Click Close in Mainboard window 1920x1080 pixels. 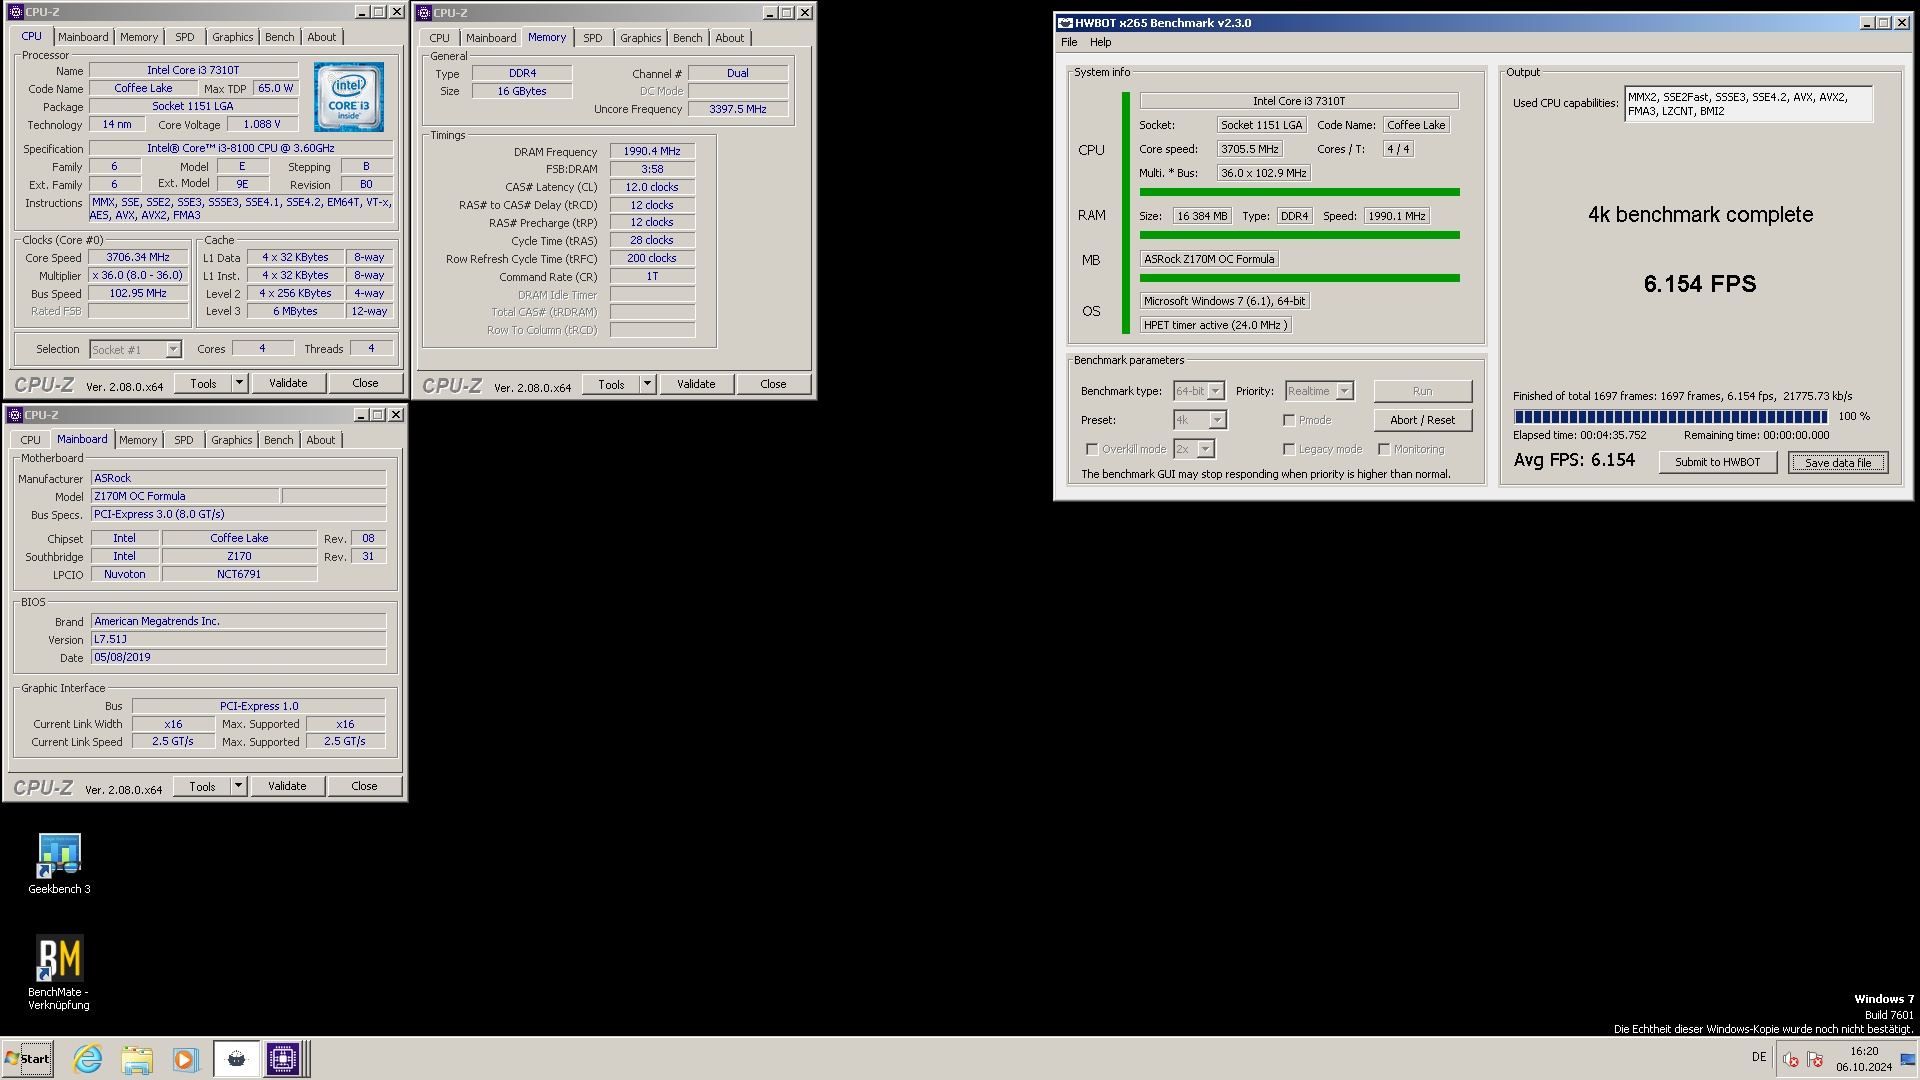364,786
